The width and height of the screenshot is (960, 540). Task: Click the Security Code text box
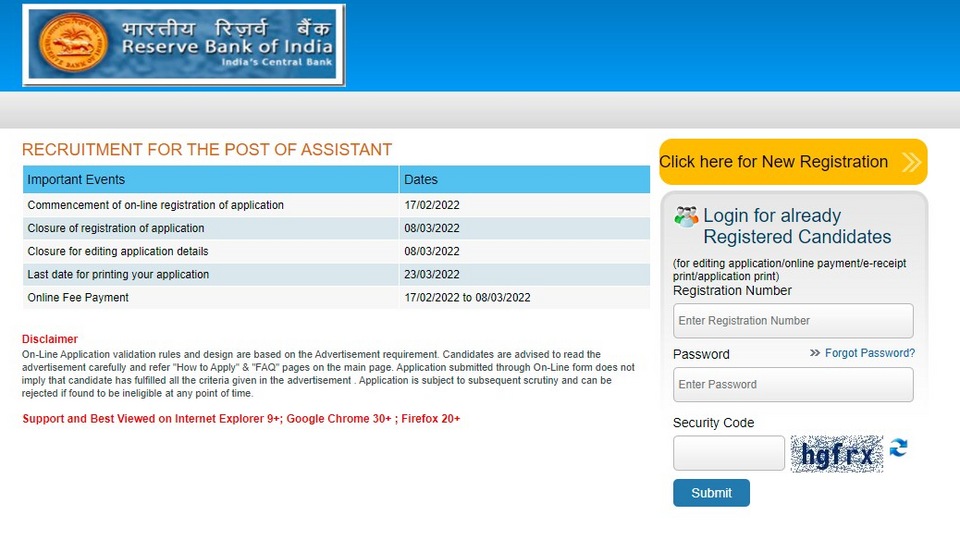coord(729,453)
